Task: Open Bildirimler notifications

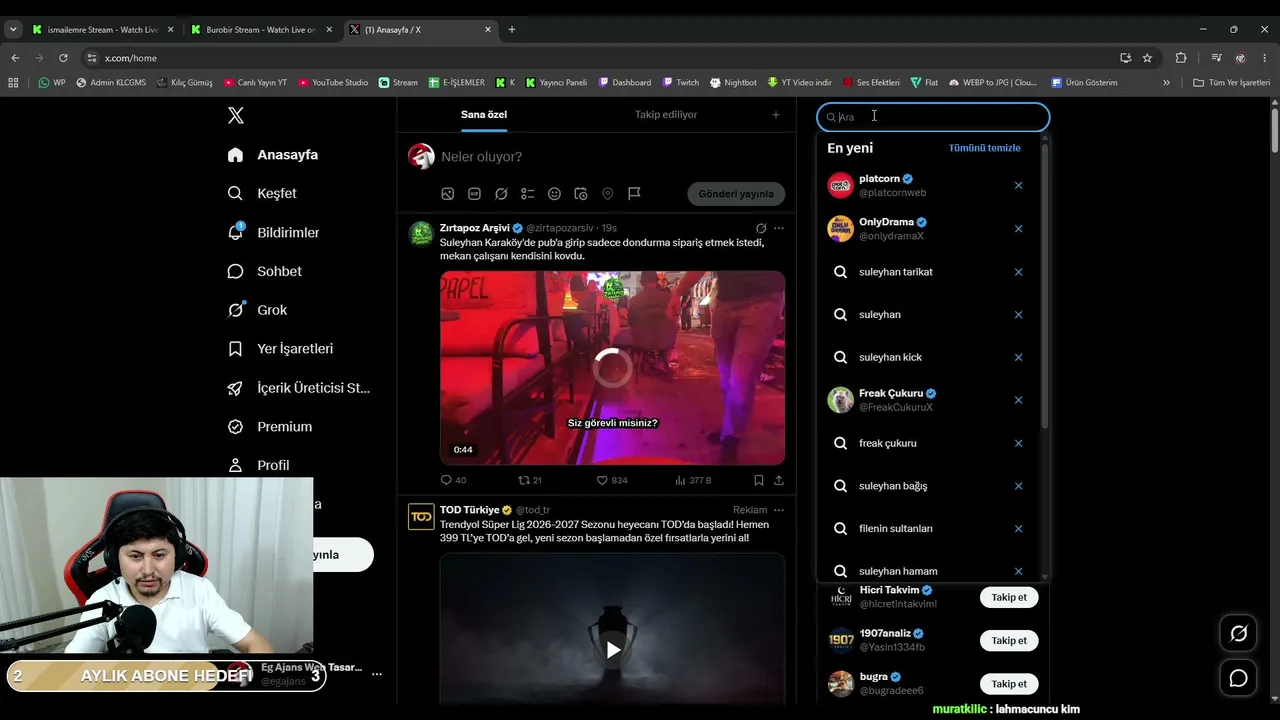Action: tap(273, 232)
